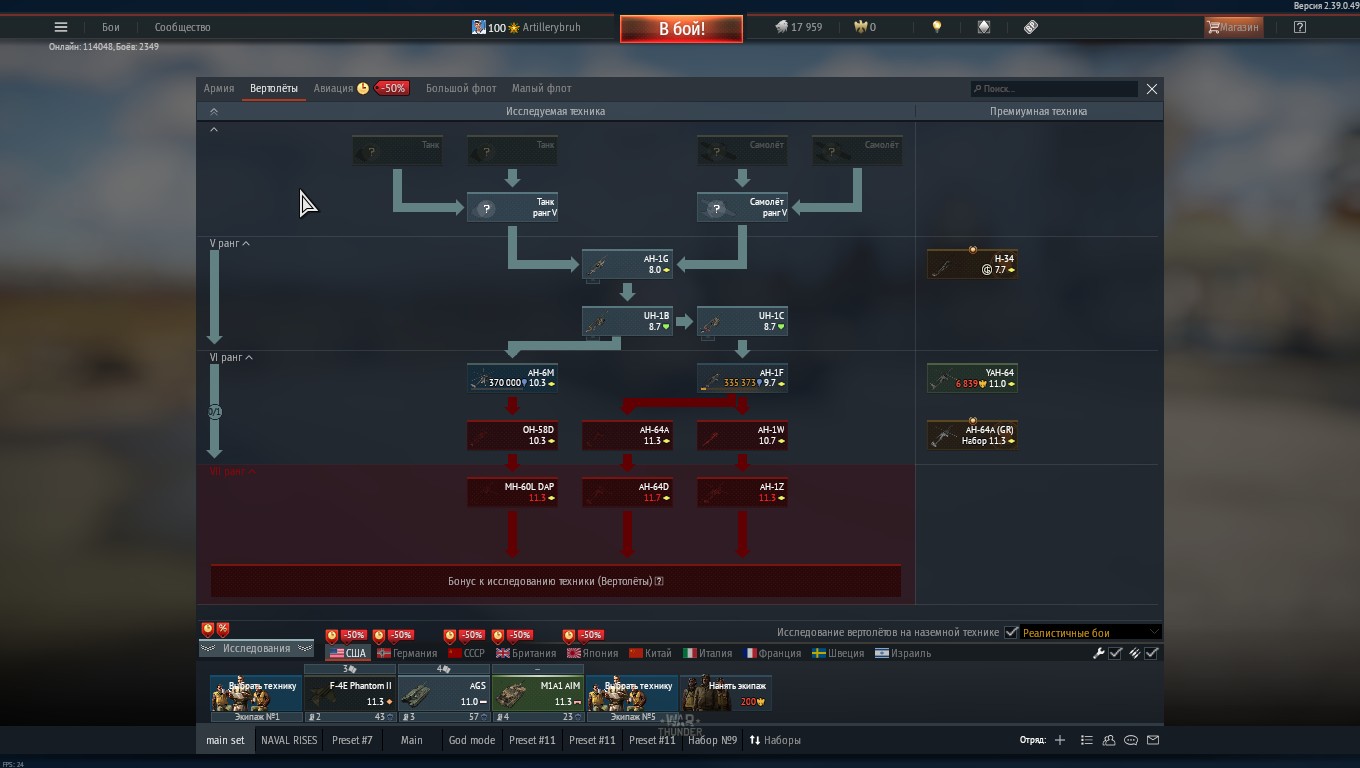Select the AH-1Z helicopter card
The height and width of the screenshot is (768, 1360).
coord(742,492)
